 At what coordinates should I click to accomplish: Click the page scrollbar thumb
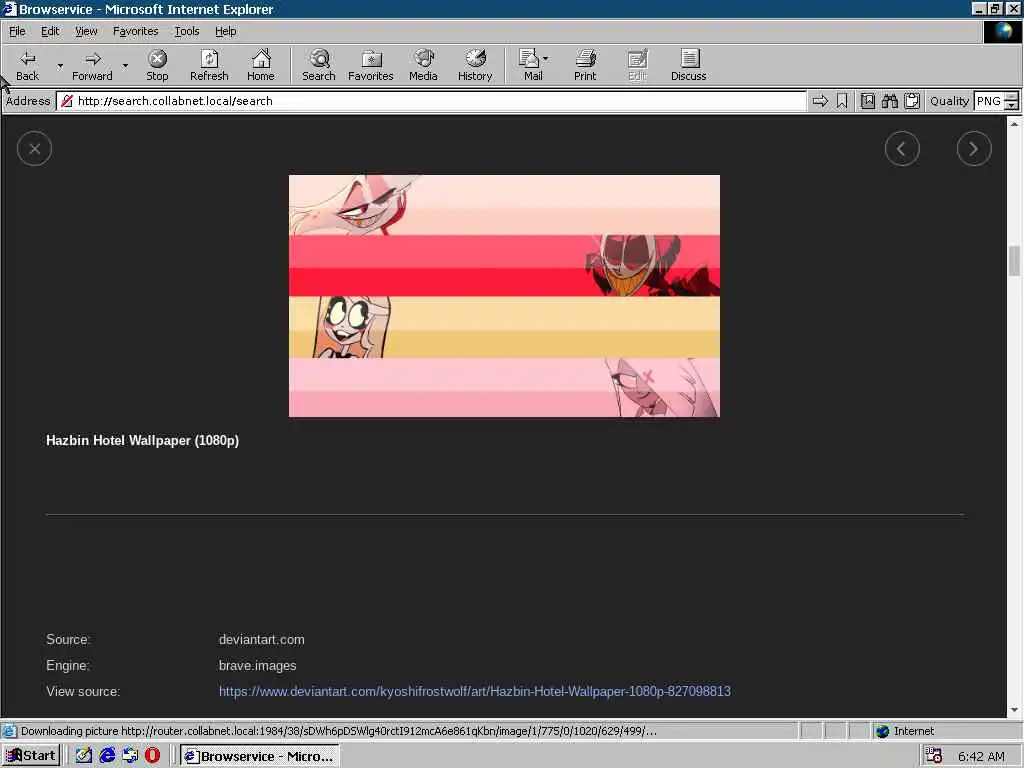point(1014,261)
